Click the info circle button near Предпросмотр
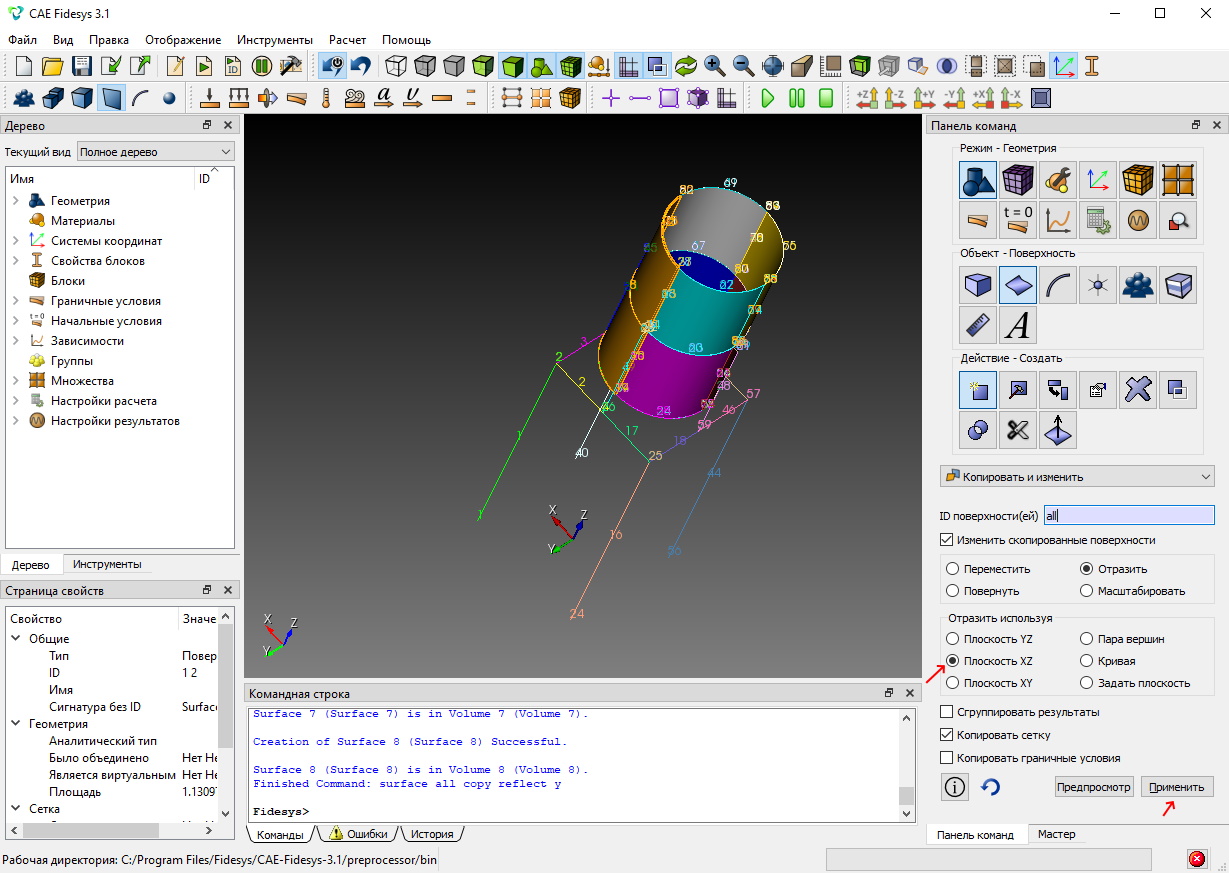 (x=955, y=787)
